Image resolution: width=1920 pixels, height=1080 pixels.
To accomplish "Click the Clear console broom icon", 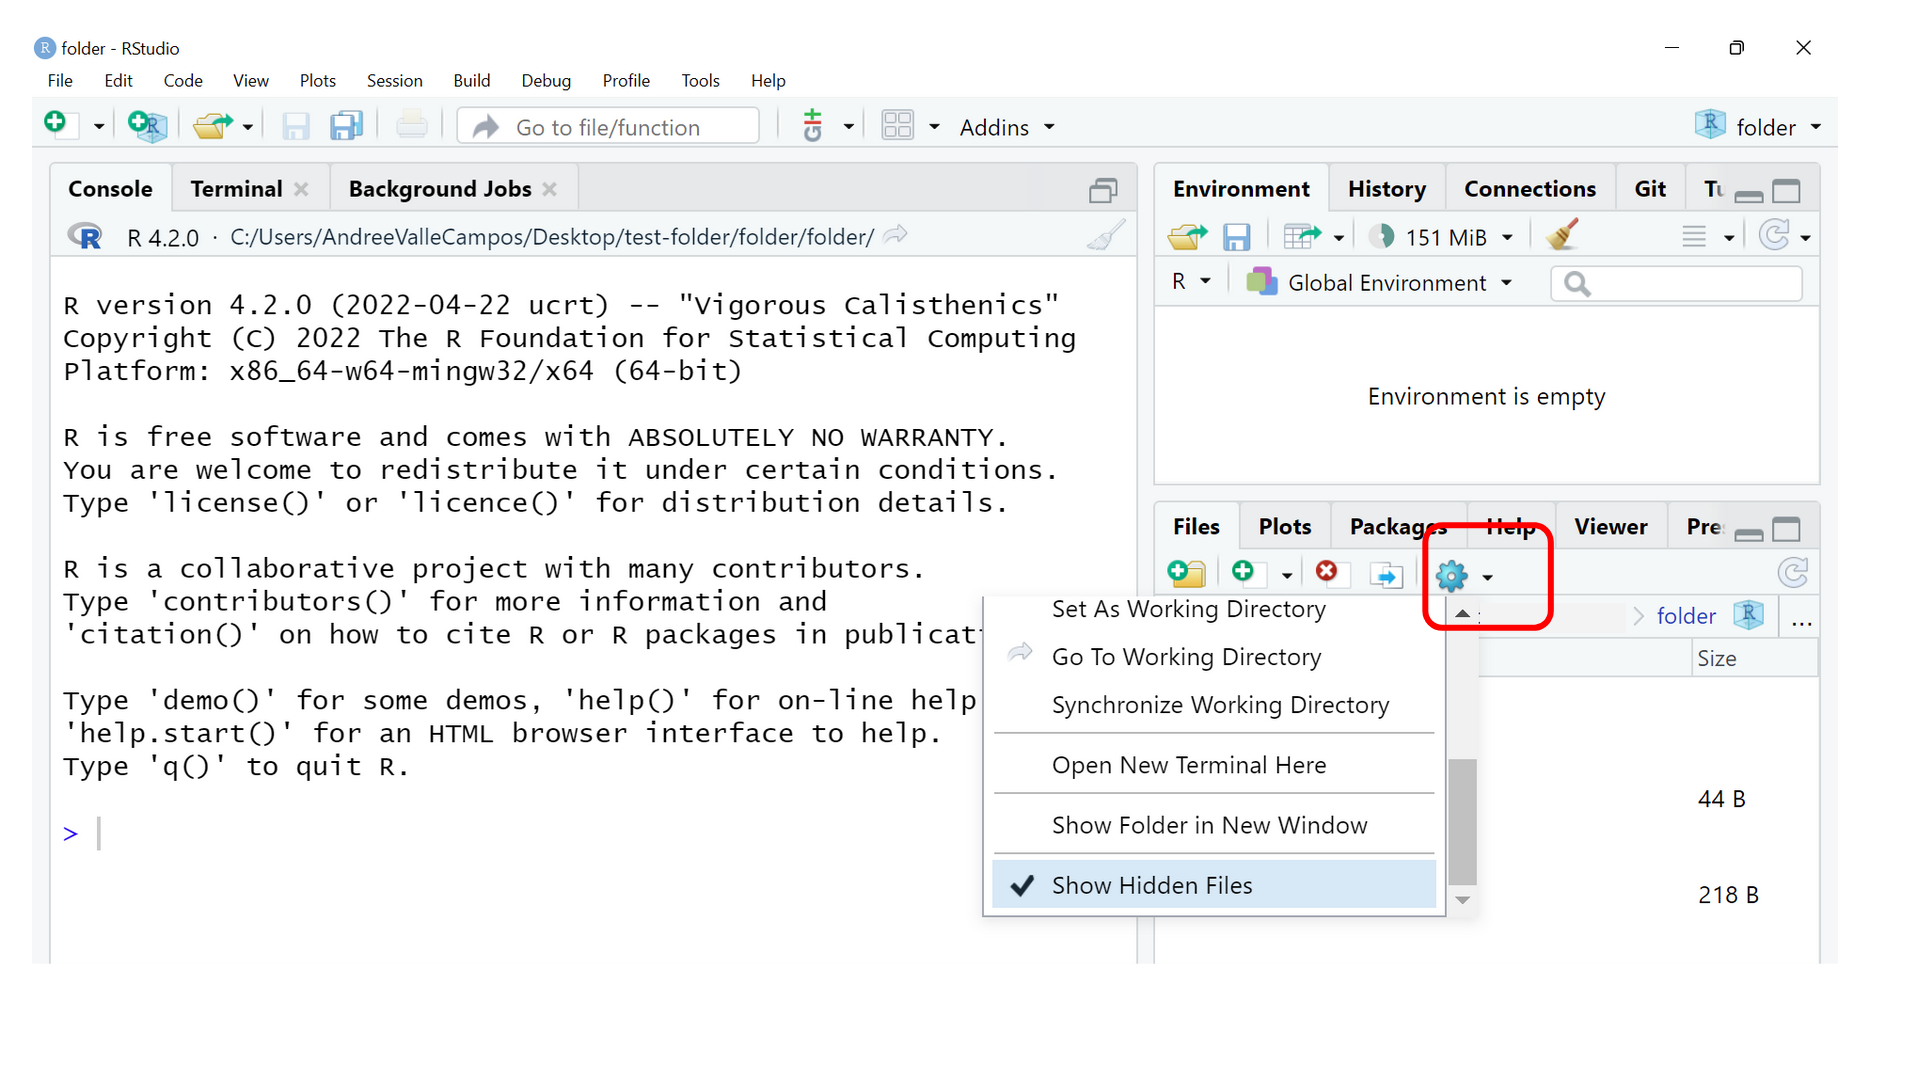I will [1106, 235].
